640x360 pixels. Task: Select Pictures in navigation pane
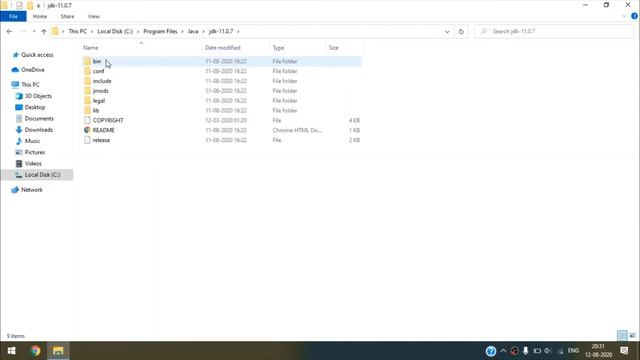(35, 152)
